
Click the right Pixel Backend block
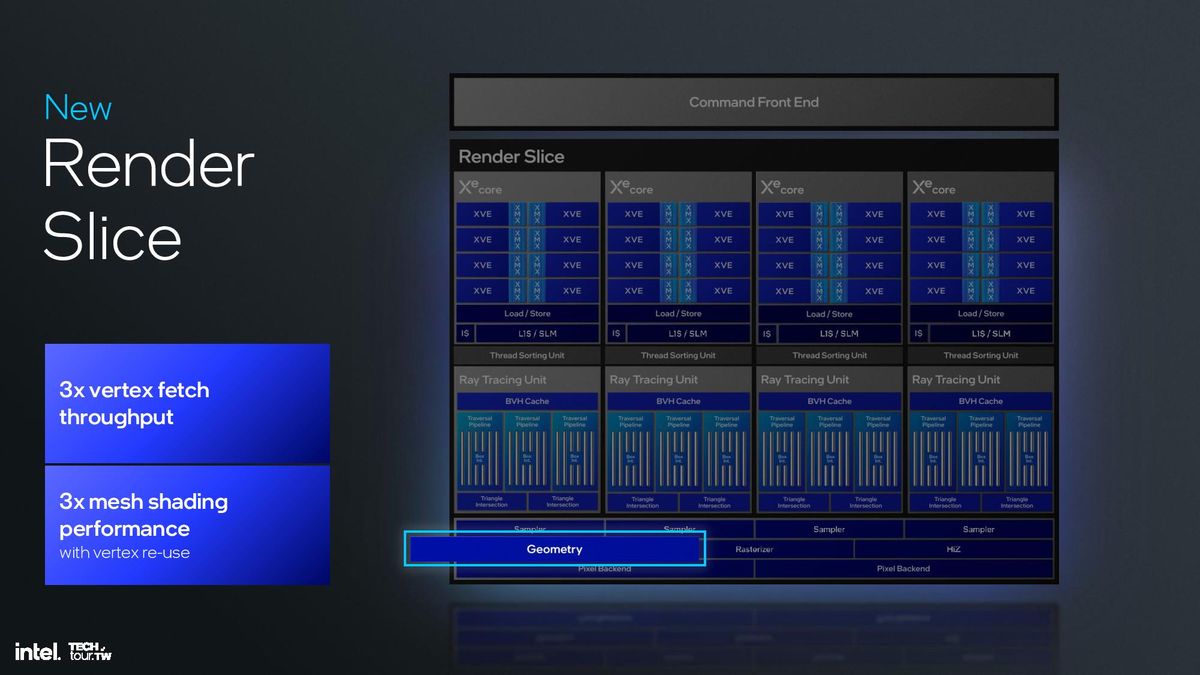[x=904, y=568]
